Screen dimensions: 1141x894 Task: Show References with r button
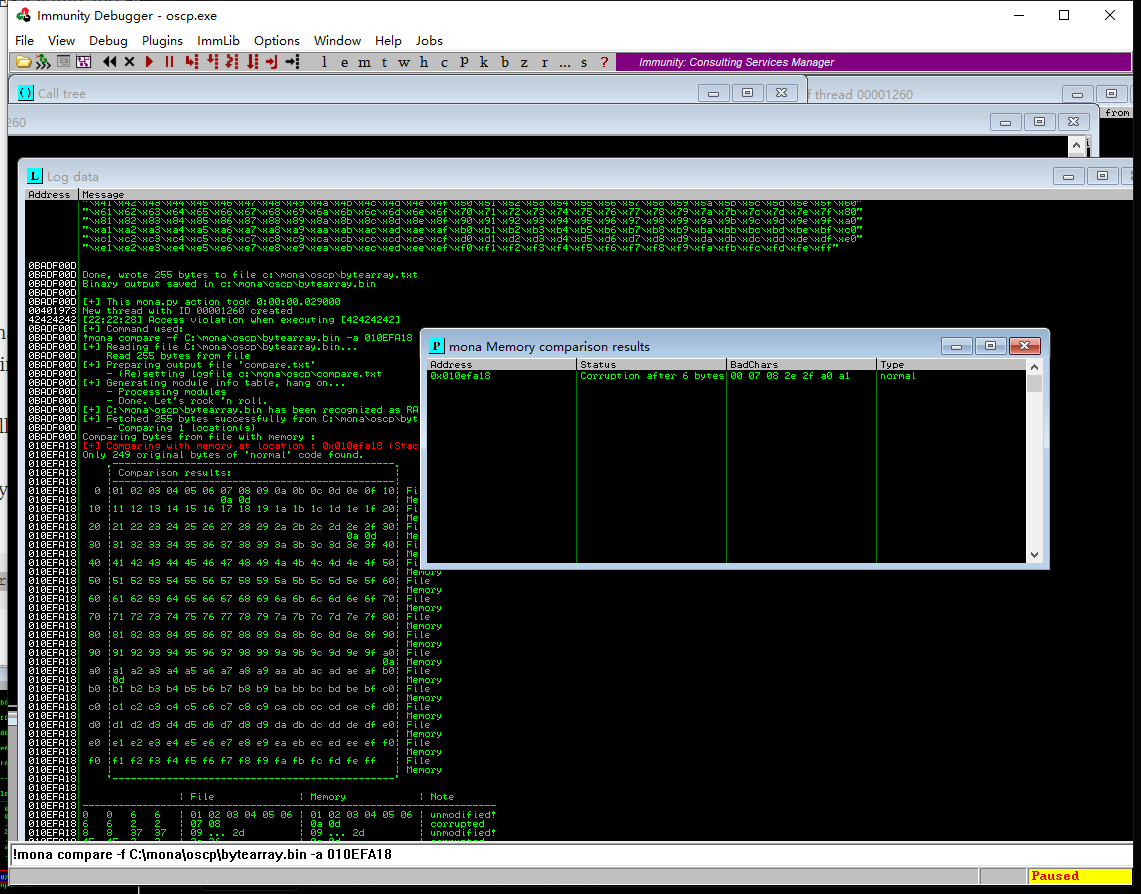(x=544, y=62)
